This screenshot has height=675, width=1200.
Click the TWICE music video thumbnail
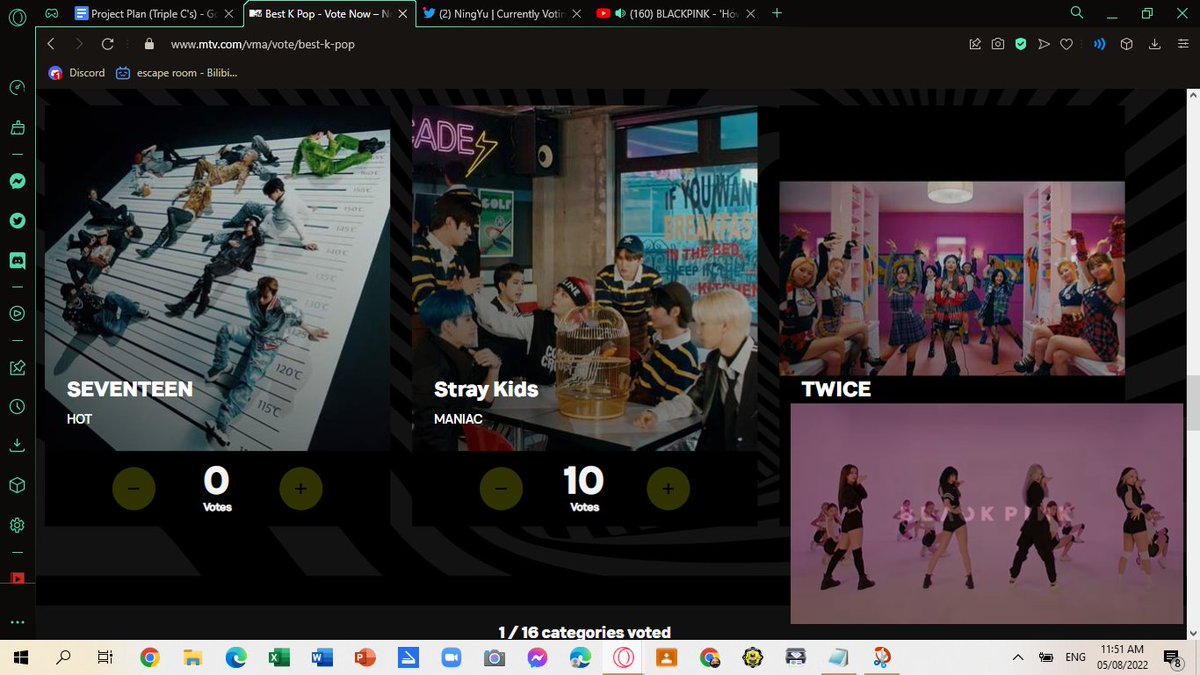coord(952,278)
